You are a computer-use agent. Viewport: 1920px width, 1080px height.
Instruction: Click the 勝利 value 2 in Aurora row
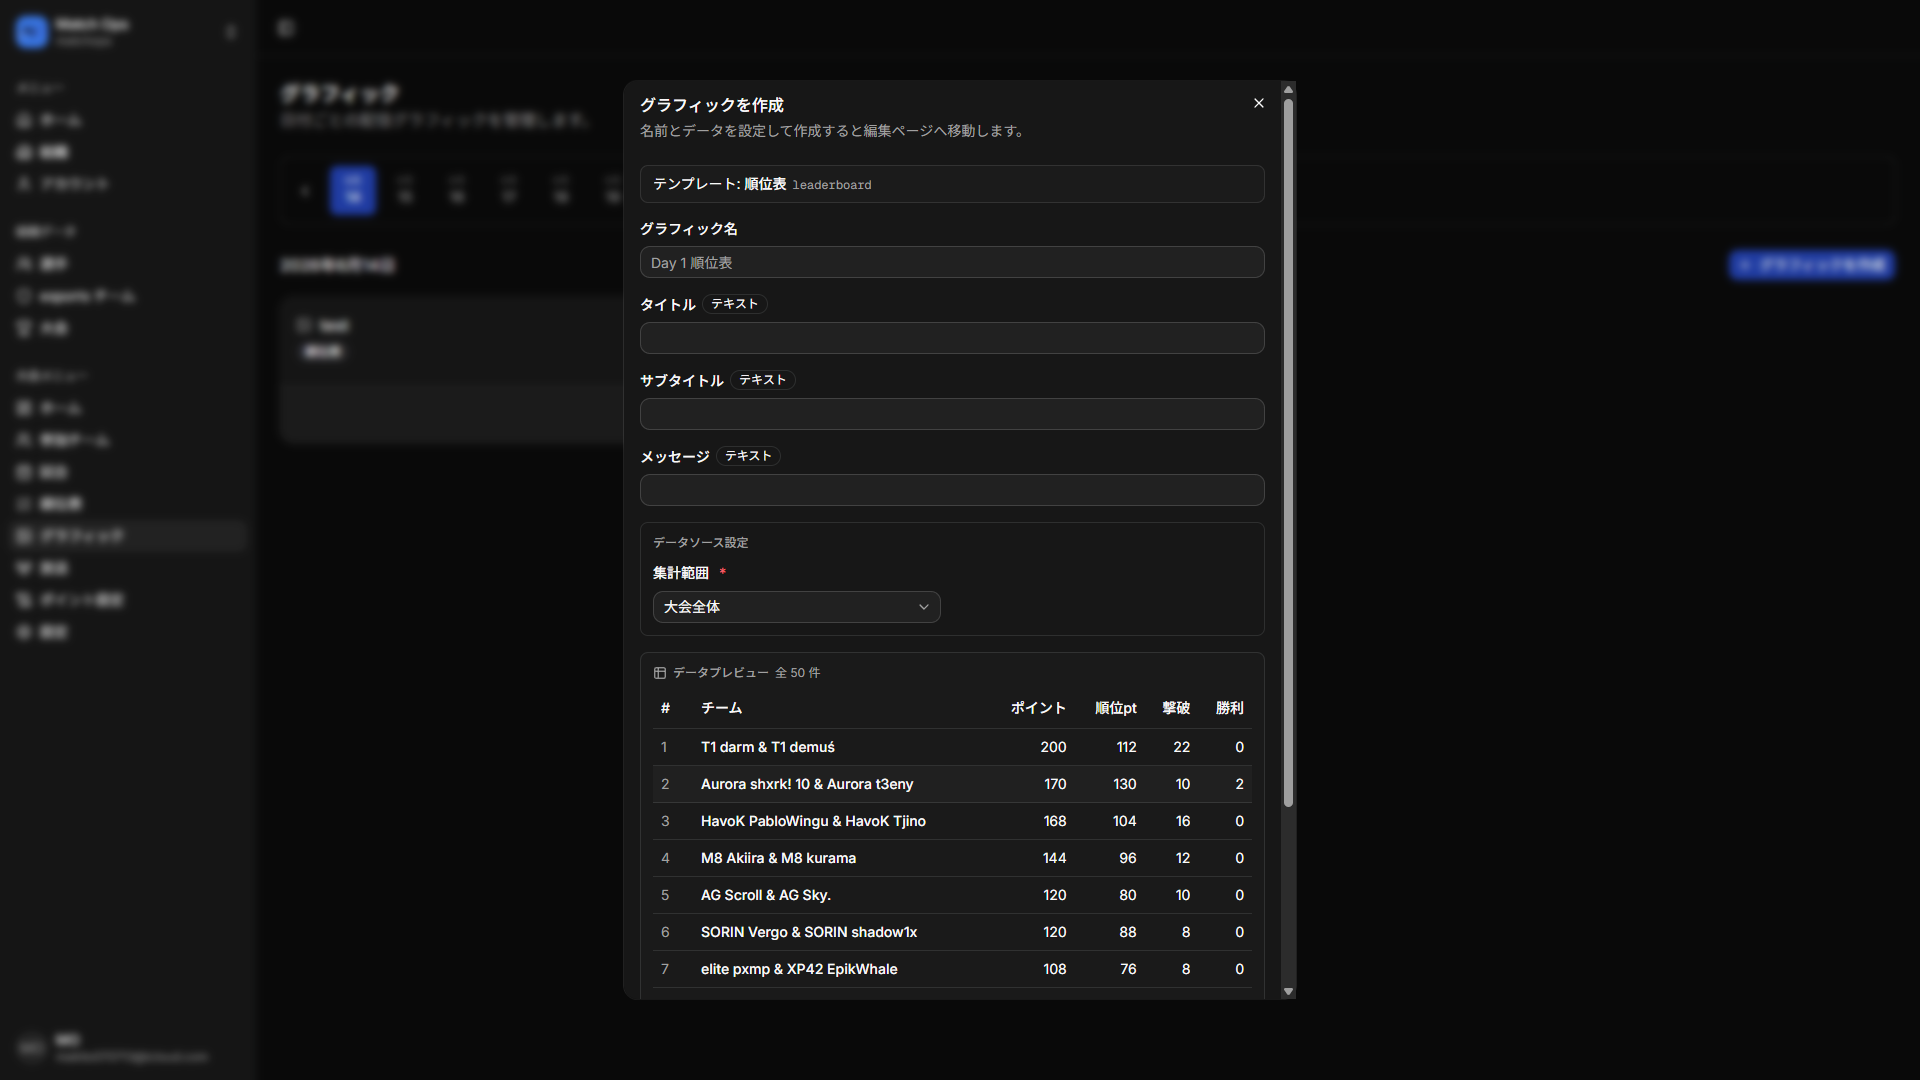[1240, 784]
